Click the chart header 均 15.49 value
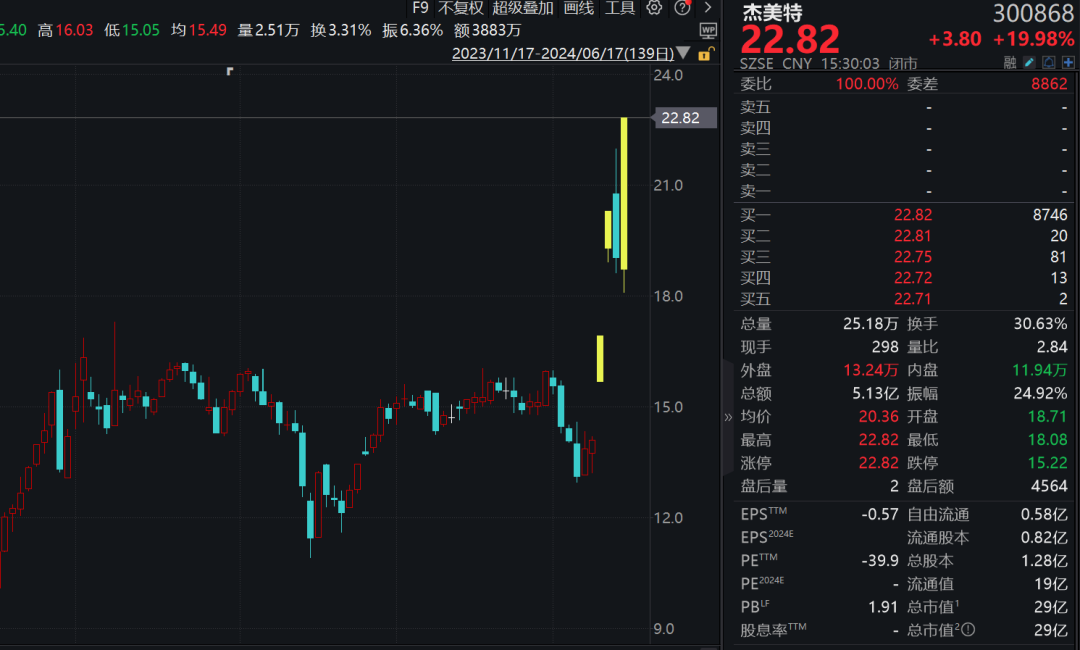 (207, 30)
